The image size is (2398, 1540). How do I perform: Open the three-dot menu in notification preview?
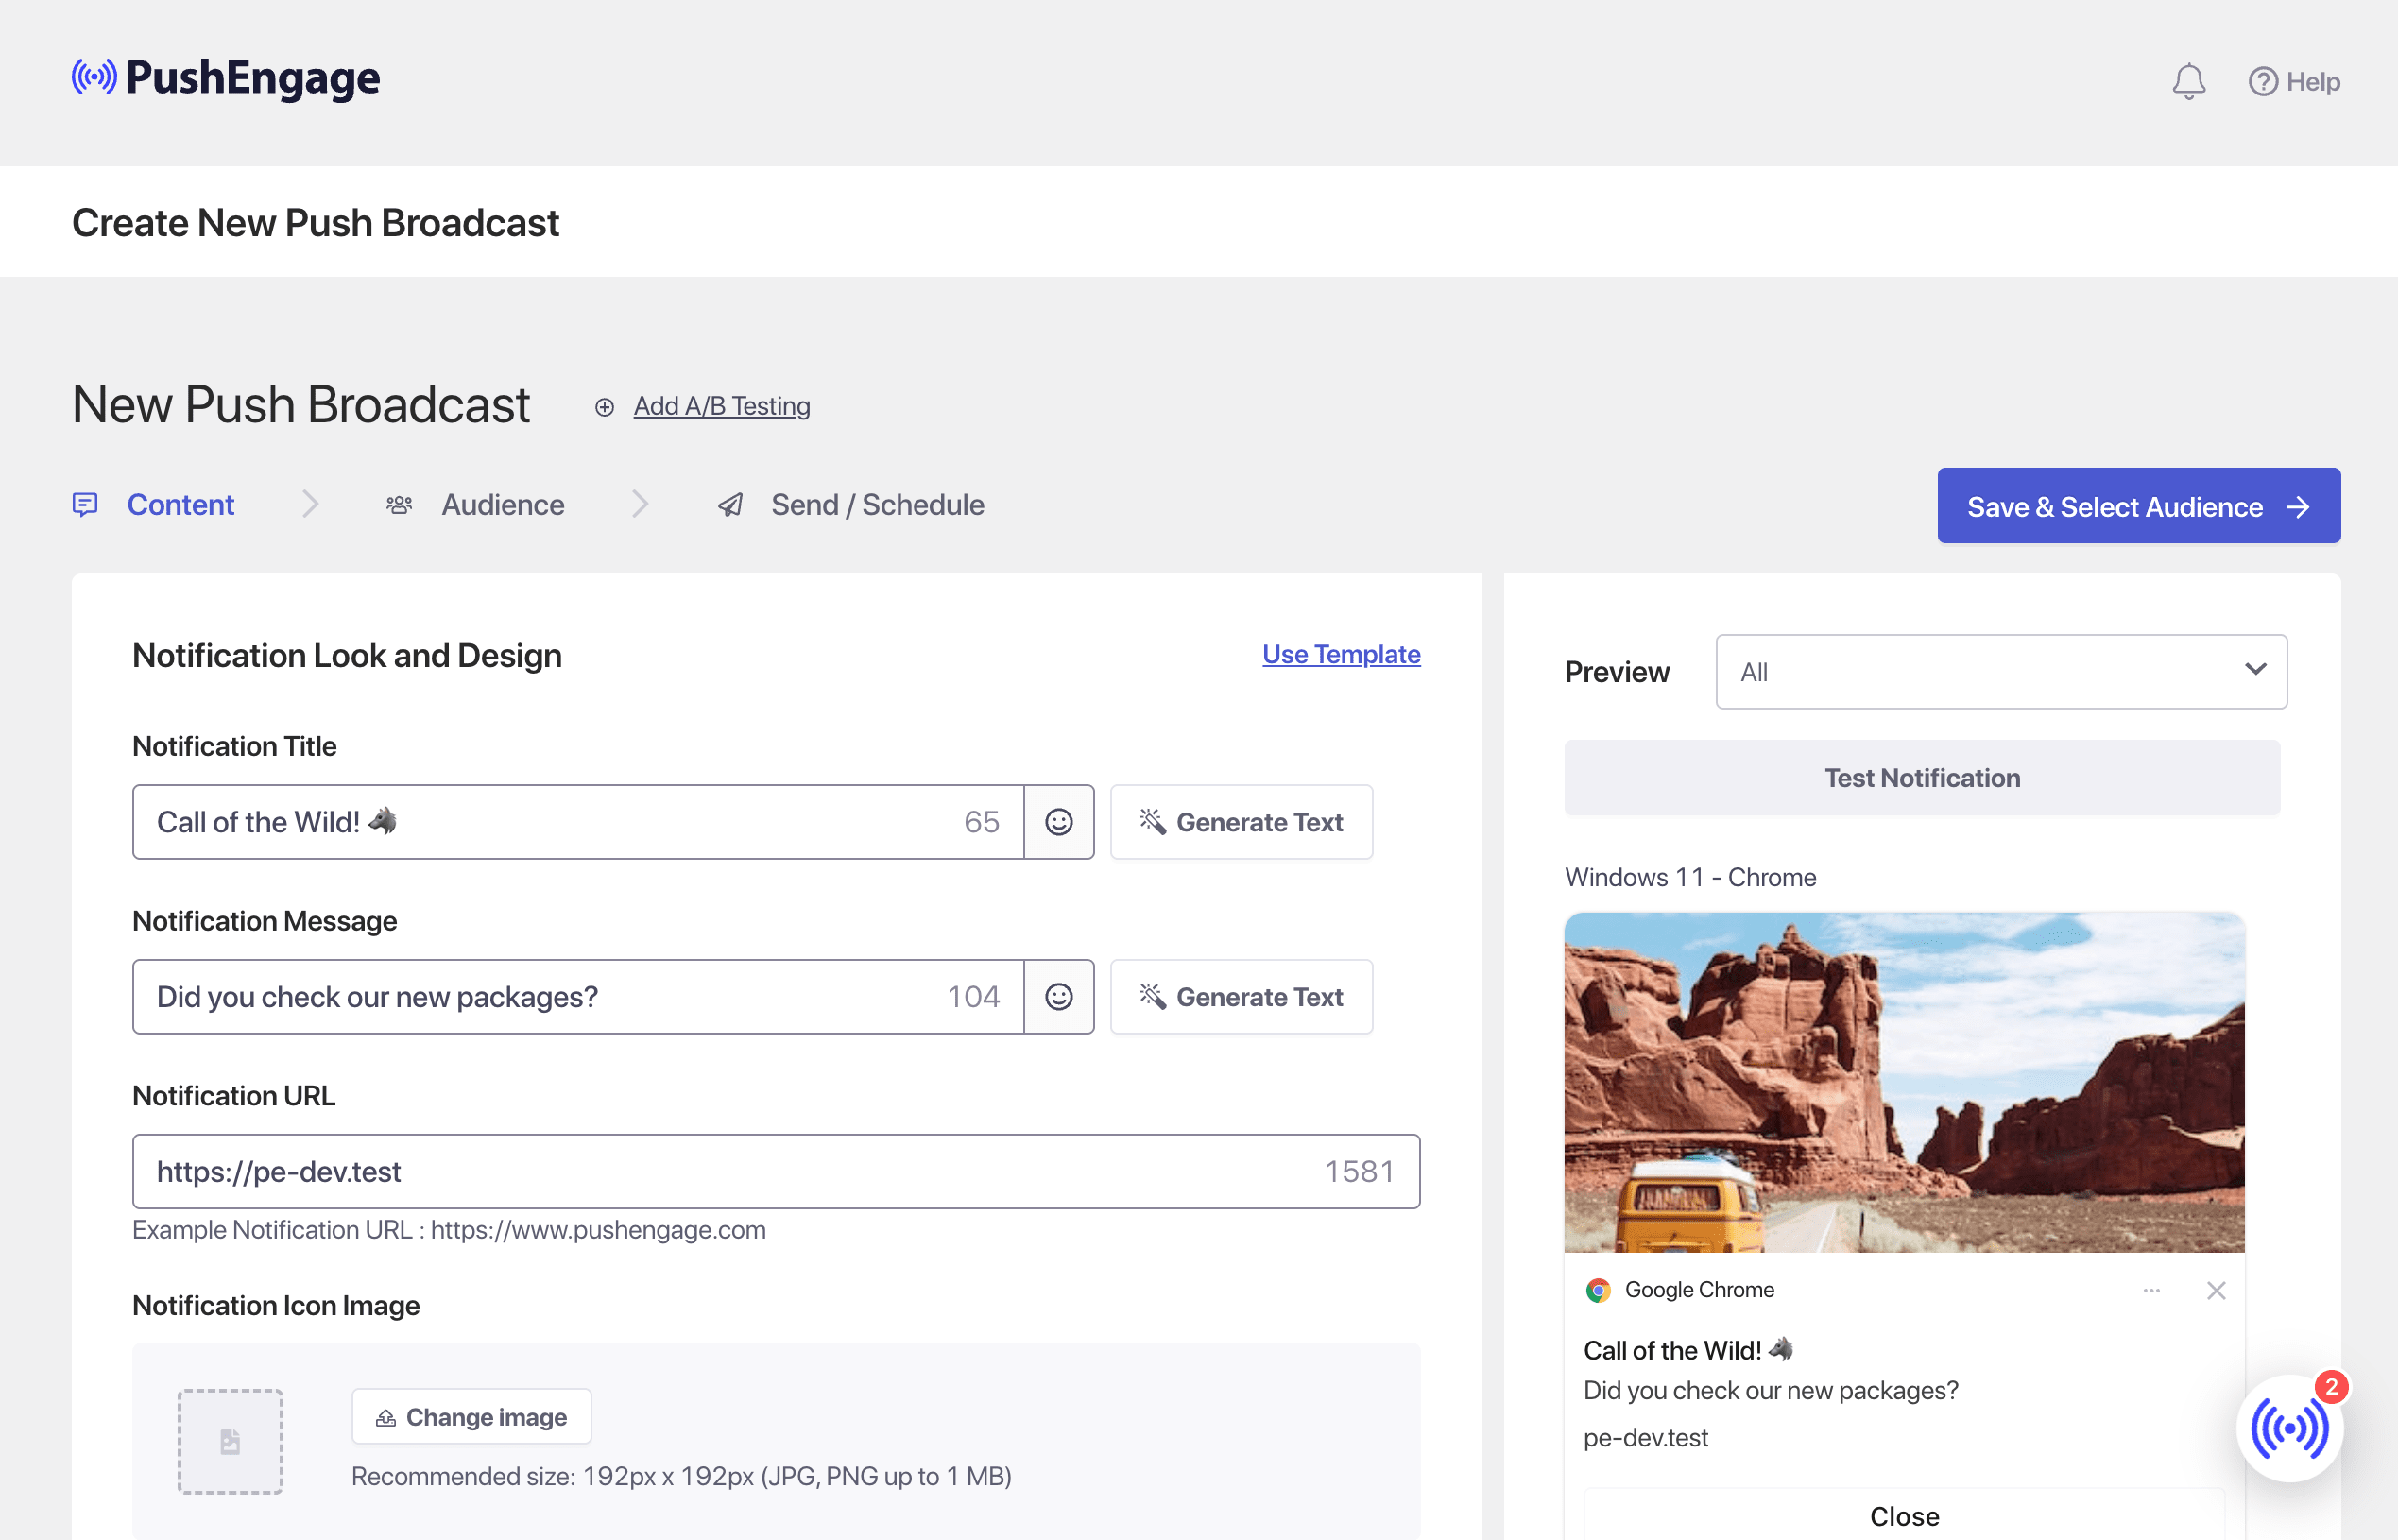coord(2151,1290)
